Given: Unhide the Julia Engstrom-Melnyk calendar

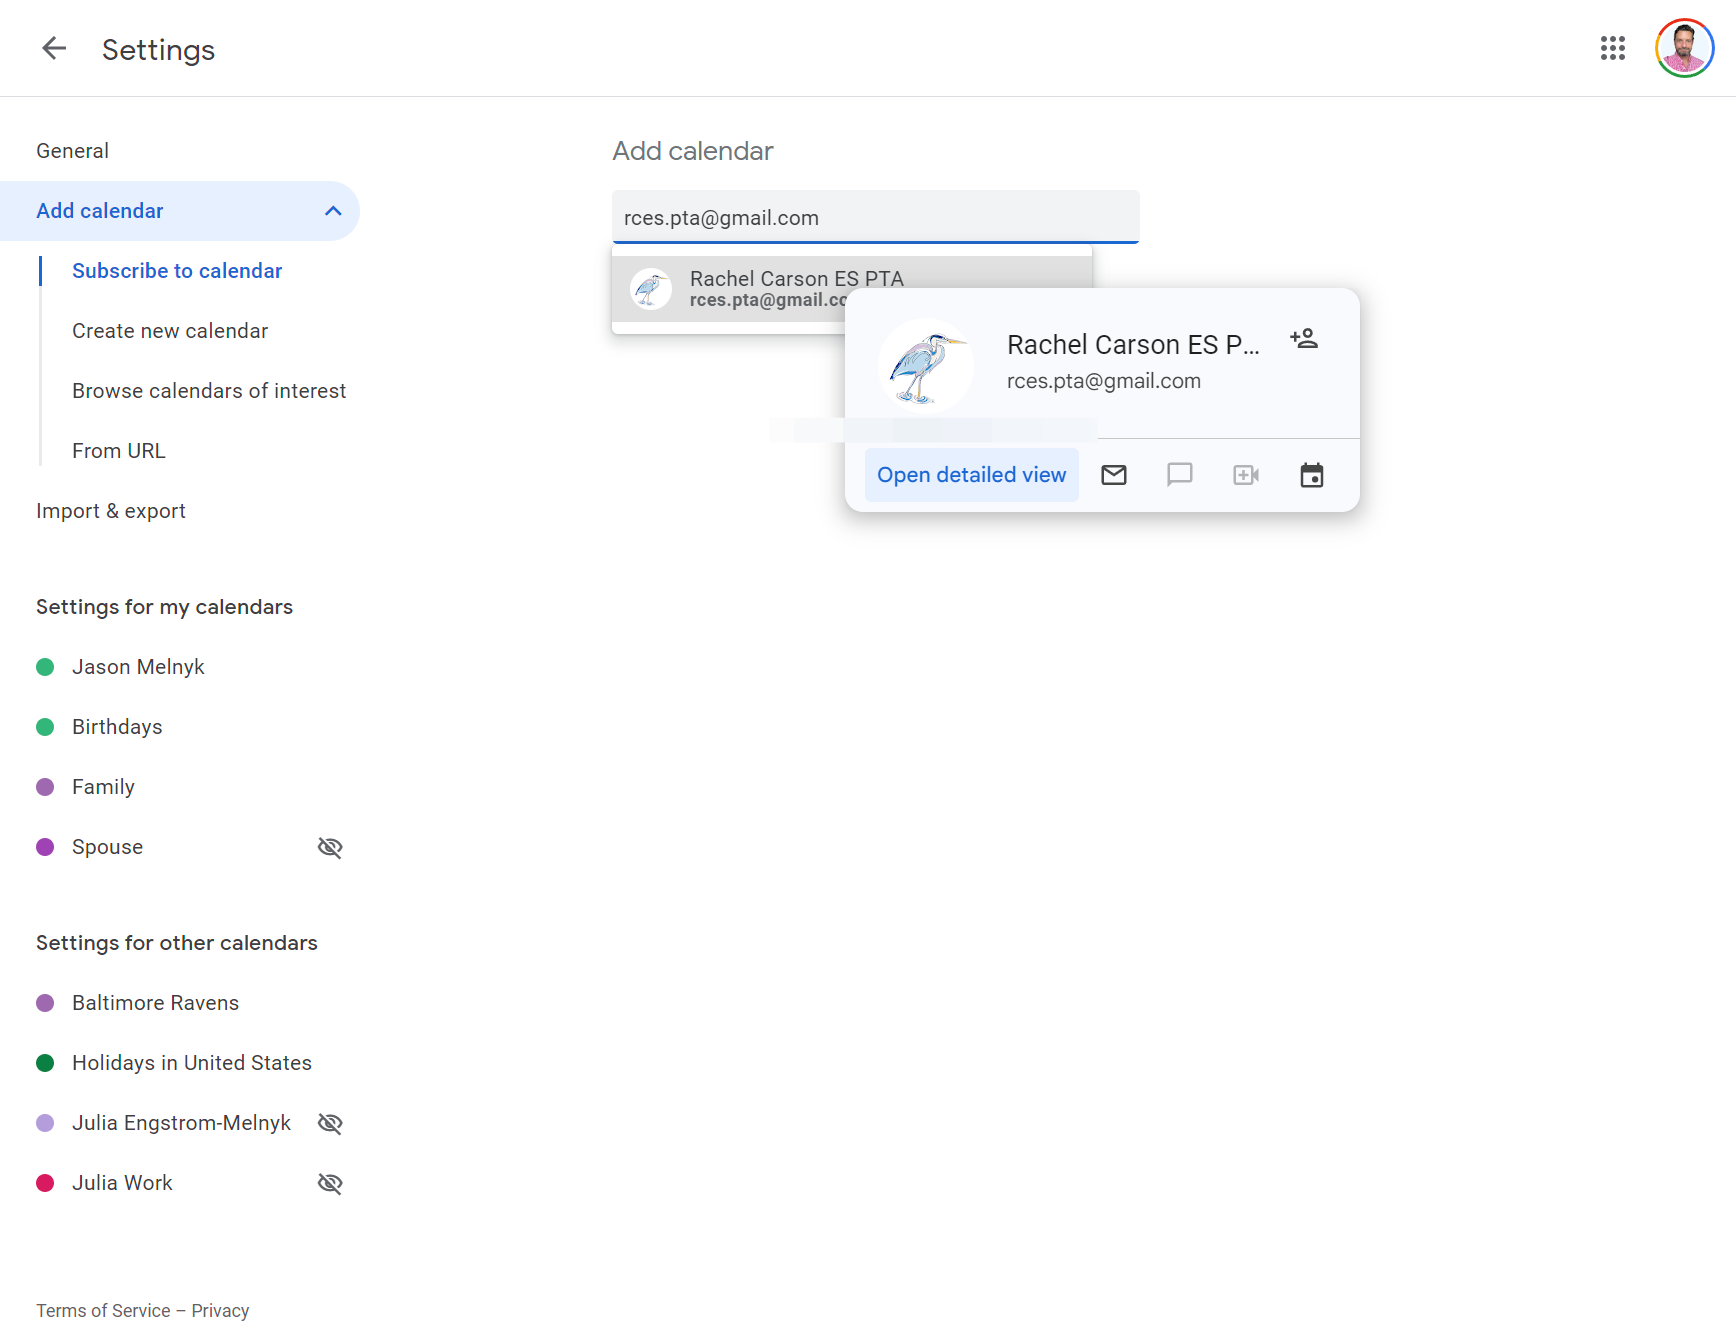Looking at the screenshot, I should (330, 1123).
